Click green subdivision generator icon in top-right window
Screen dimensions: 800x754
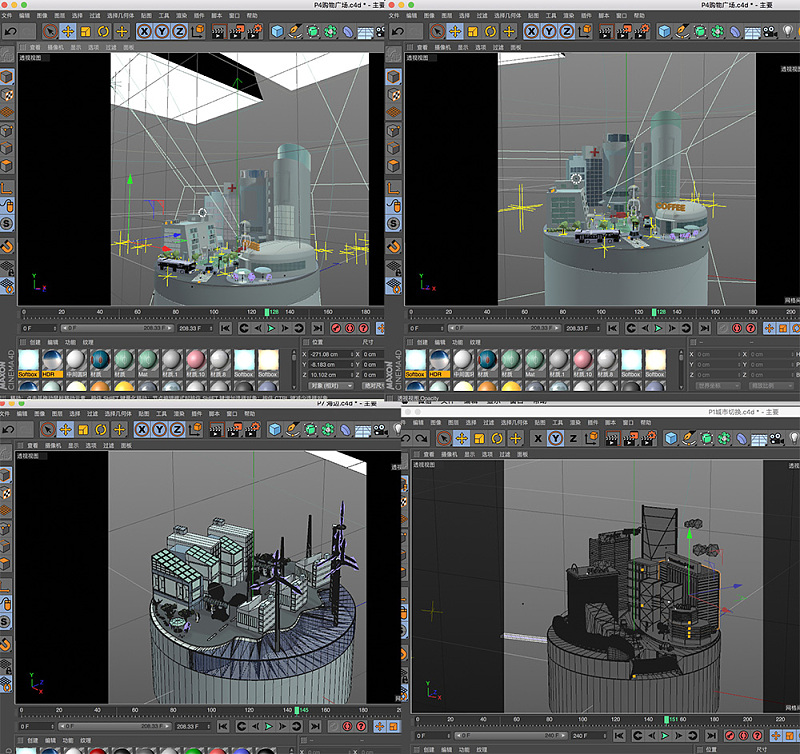(x=699, y=32)
